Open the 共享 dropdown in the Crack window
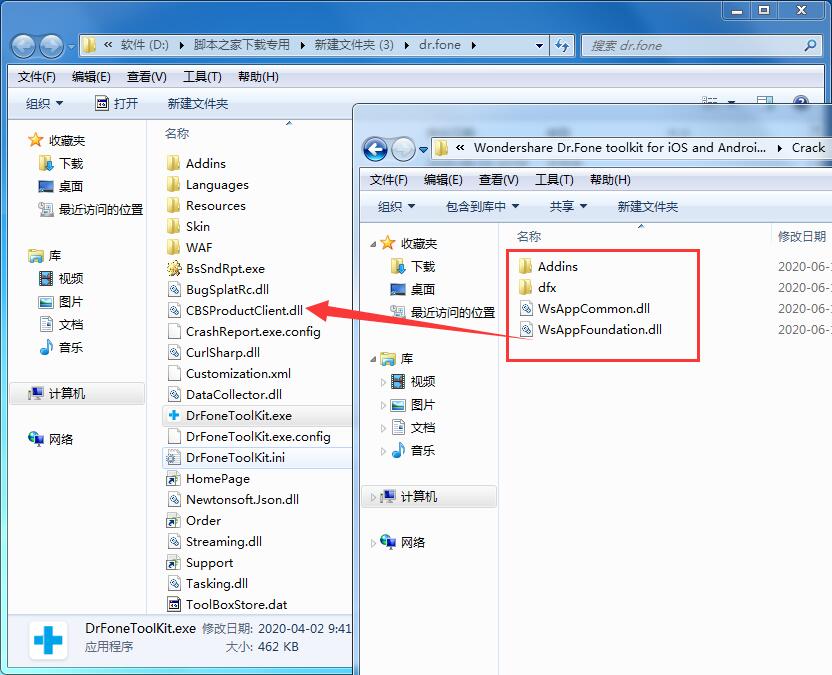832x675 pixels. [x=568, y=206]
